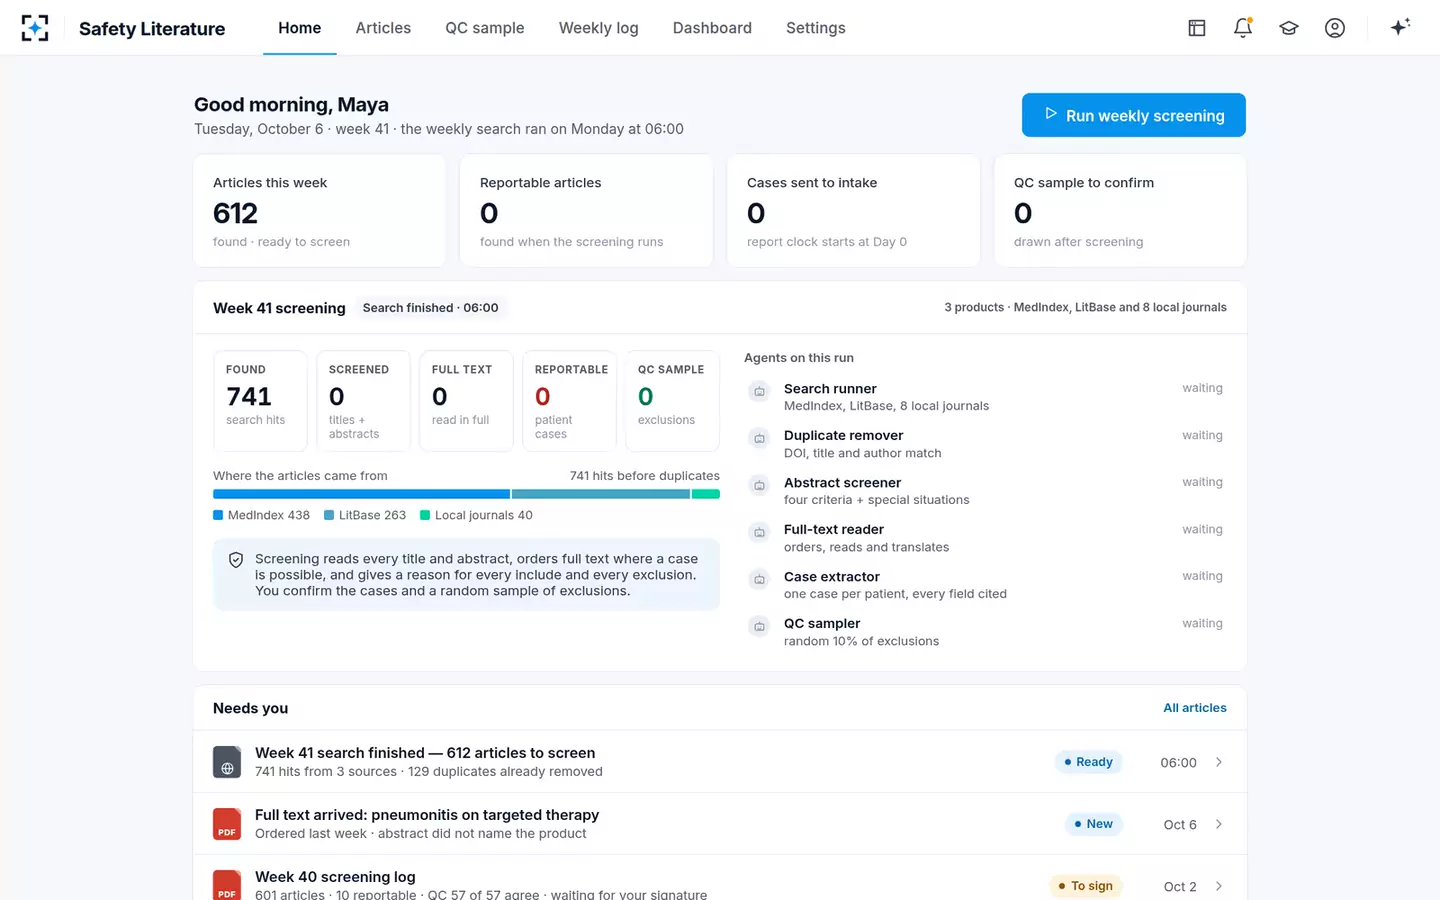Viewport: 1440px width, 900px height.
Task: Click the graduation cap help icon
Action: [1289, 28]
